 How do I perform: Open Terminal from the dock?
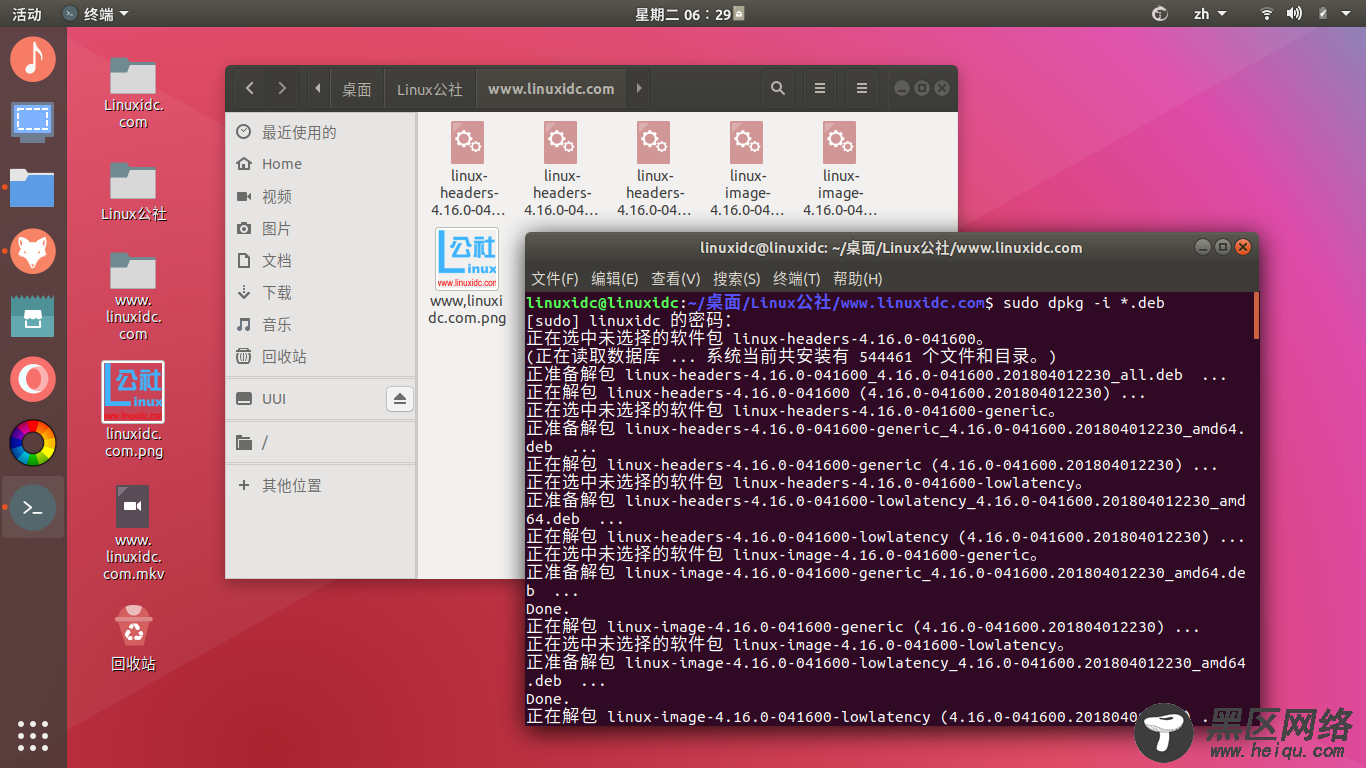pyautogui.click(x=33, y=508)
